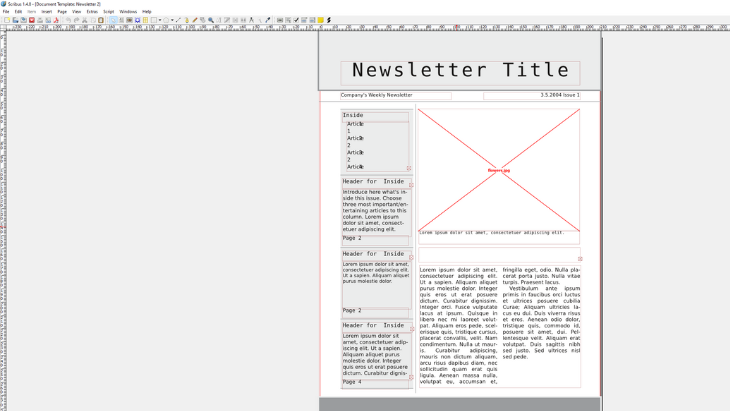Image resolution: width=730 pixels, height=411 pixels.
Task: Select the "Inside" heading frame in the sidebar
Action: (375, 116)
